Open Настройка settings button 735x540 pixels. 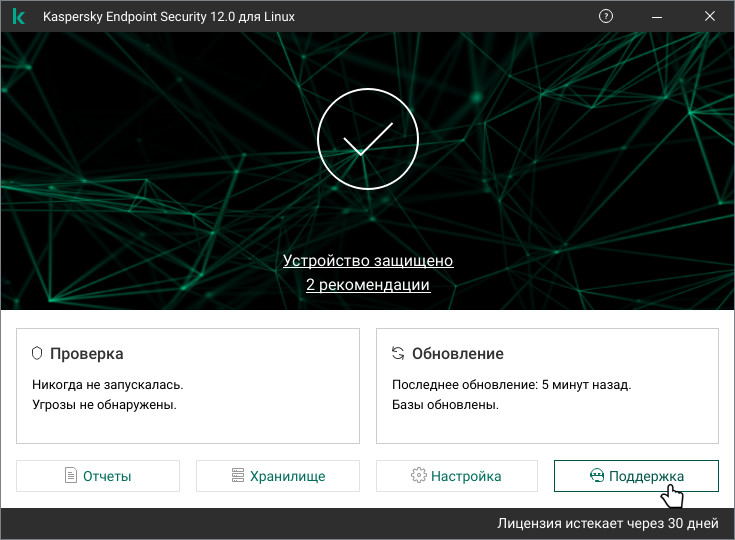(x=457, y=476)
